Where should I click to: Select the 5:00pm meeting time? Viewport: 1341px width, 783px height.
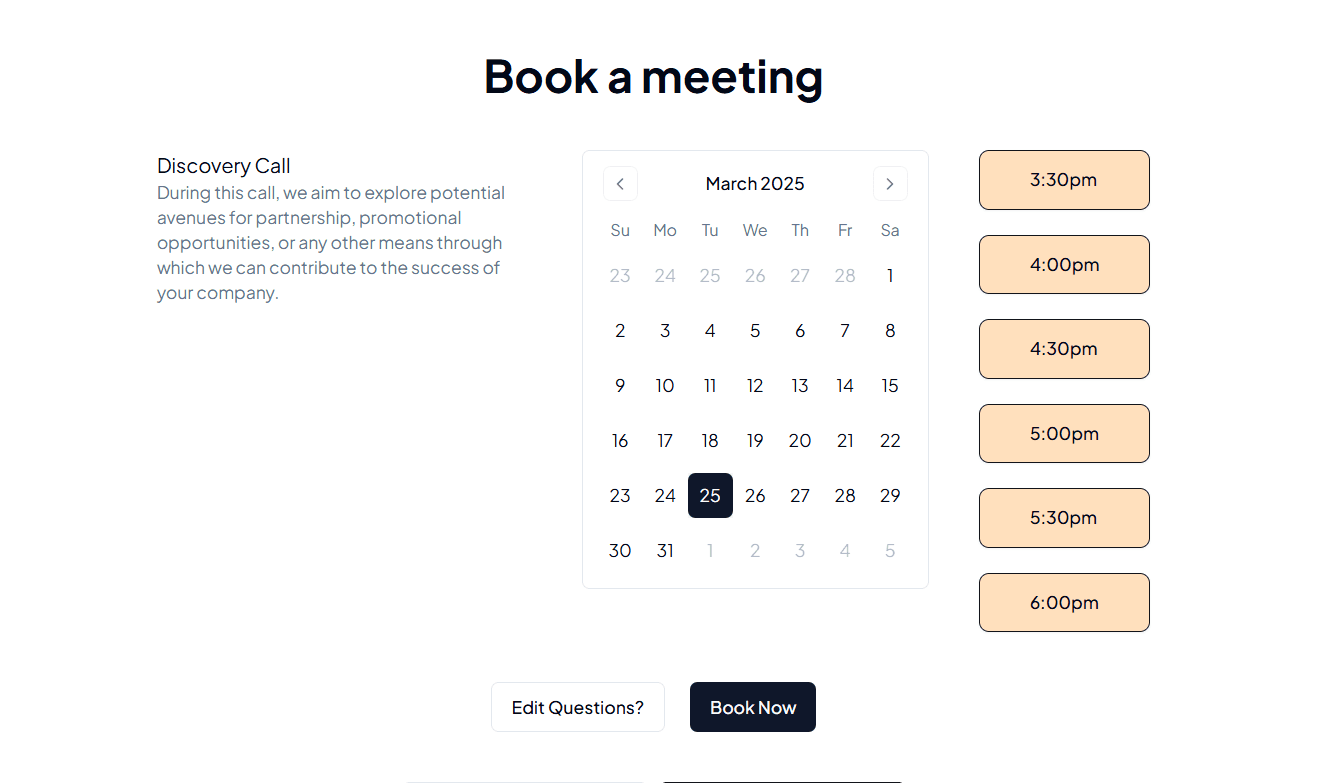tap(1063, 433)
